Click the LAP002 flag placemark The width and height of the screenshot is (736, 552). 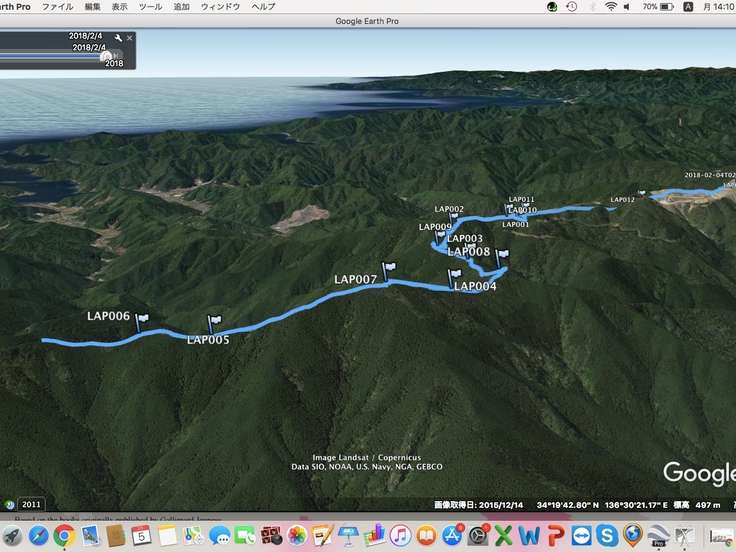[453, 217]
